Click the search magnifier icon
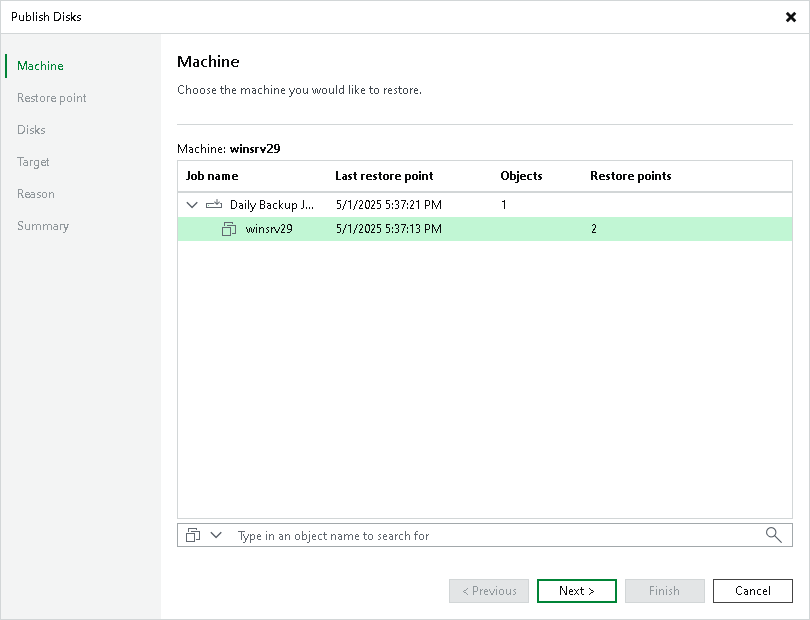This screenshot has height=620, width=810. coord(773,535)
